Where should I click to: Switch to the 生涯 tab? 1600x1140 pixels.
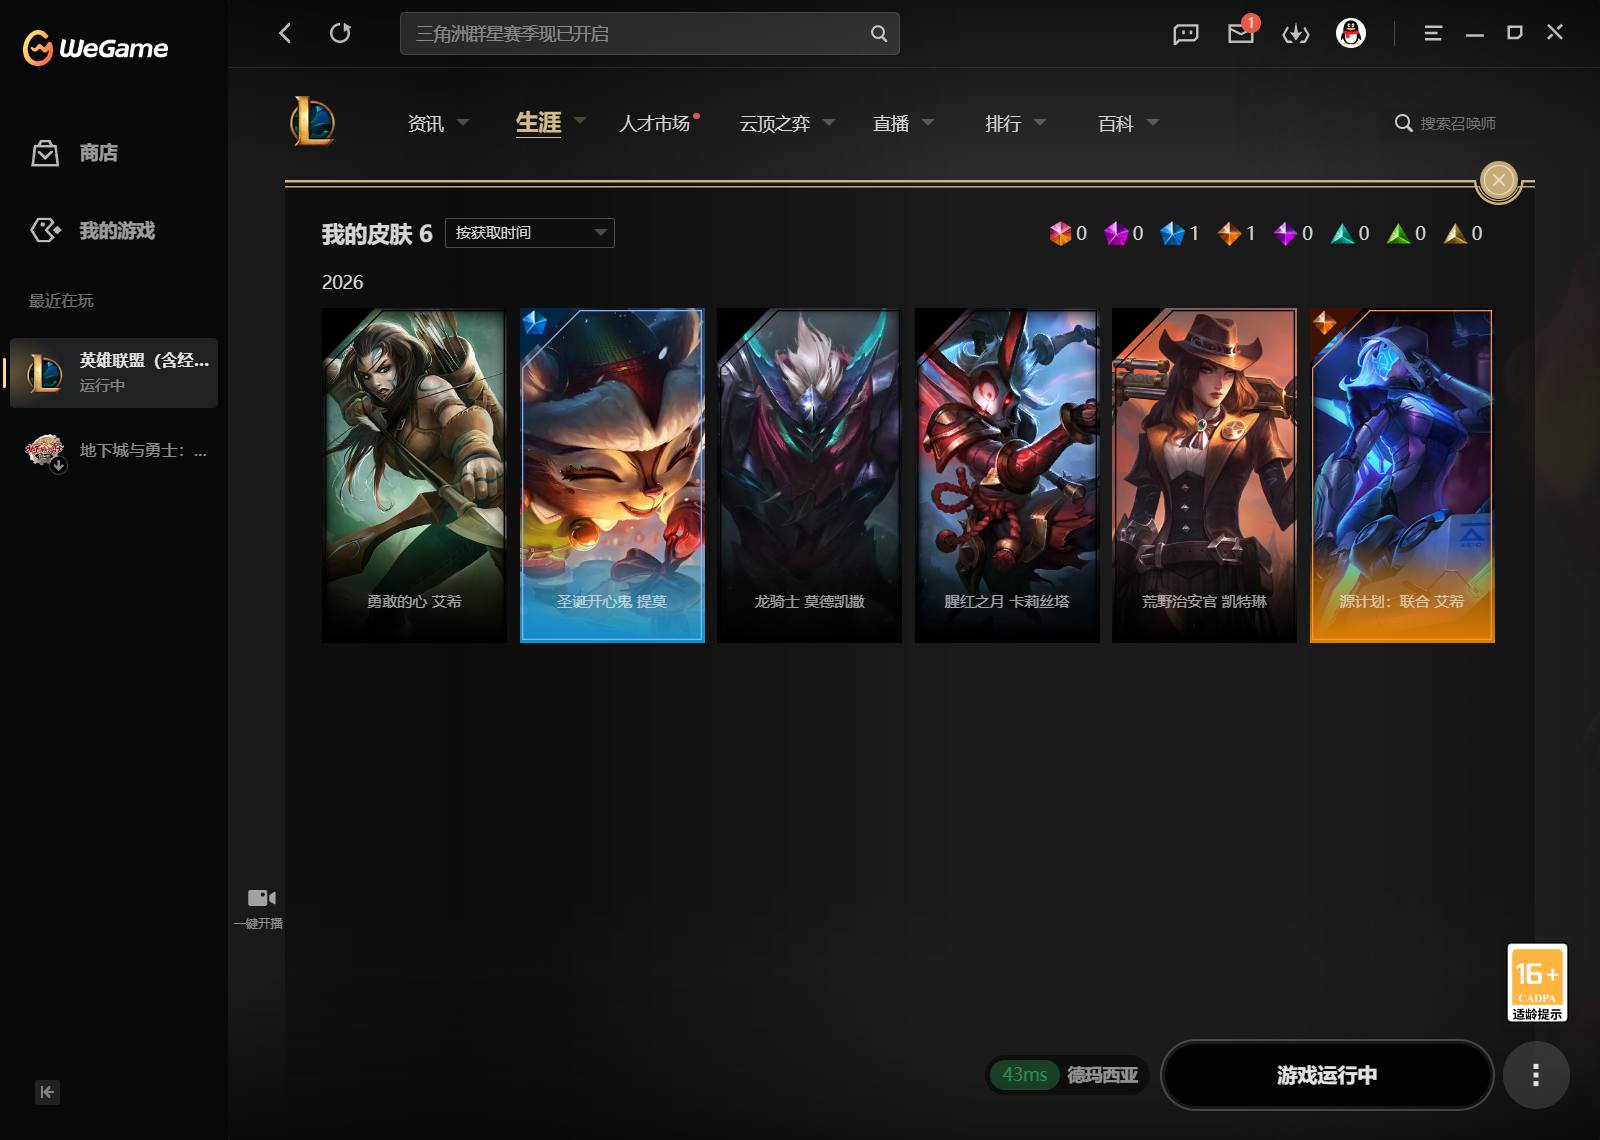[x=538, y=122]
